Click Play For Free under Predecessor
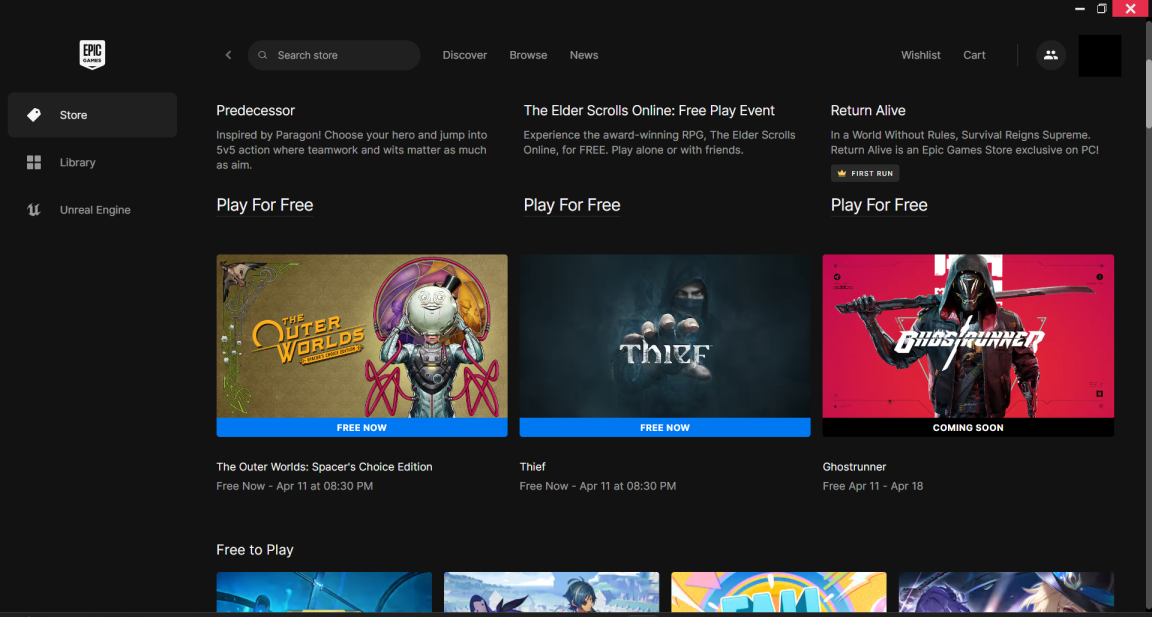The width and height of the screenshot is (1152, 617). click(264, 205)
